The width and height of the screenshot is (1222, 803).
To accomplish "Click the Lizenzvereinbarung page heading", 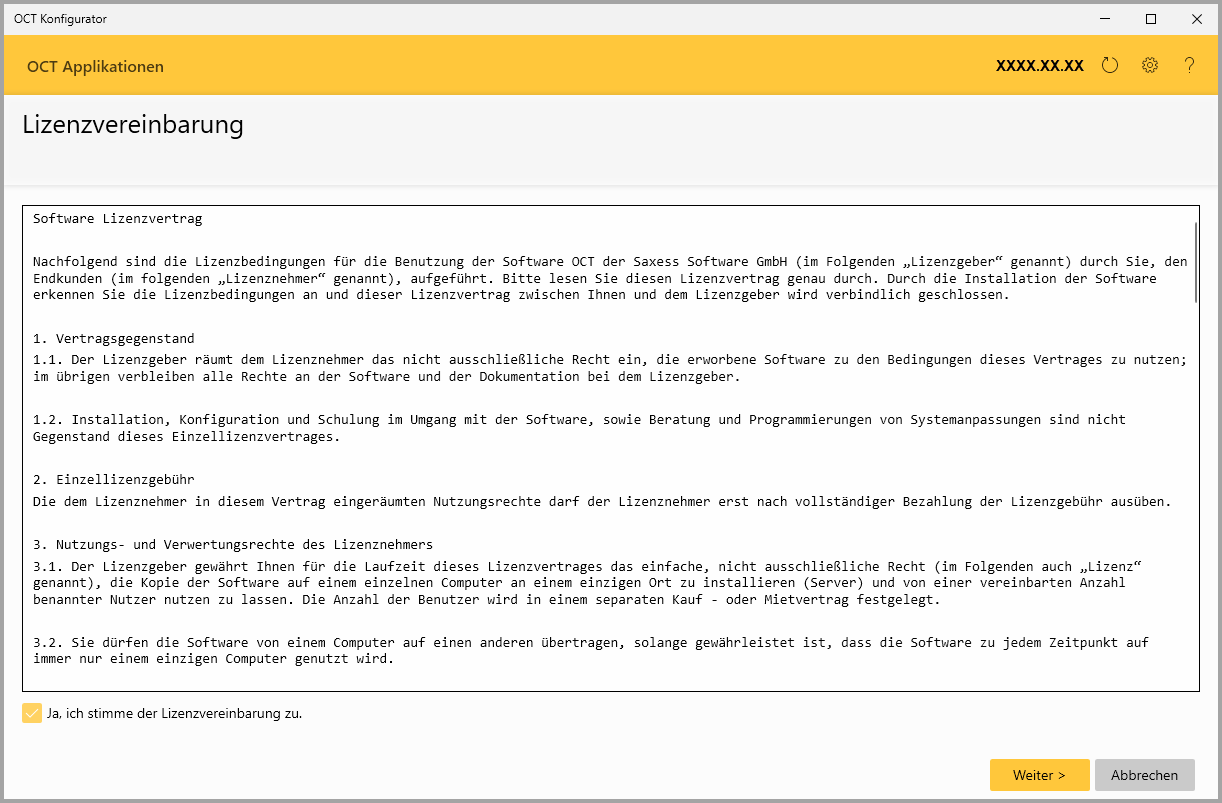I will point(133,125).
